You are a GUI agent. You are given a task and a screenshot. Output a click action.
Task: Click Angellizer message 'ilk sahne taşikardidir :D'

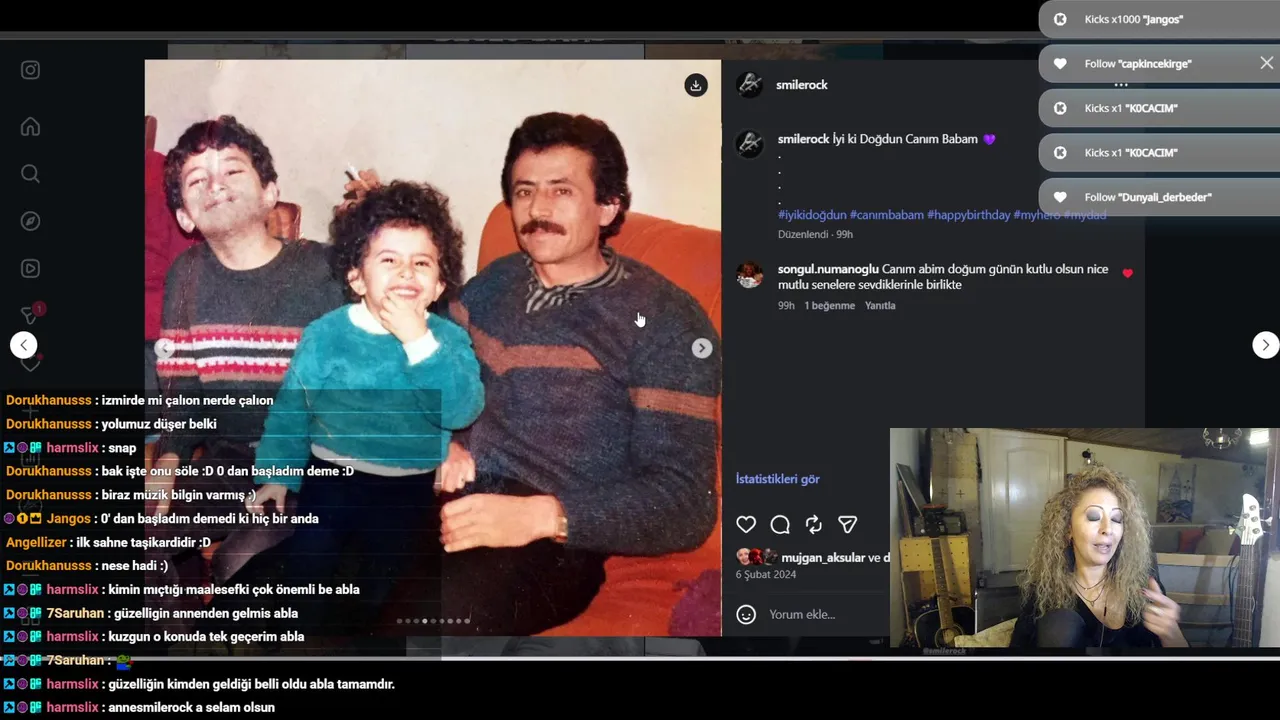(x=144, y=543)
